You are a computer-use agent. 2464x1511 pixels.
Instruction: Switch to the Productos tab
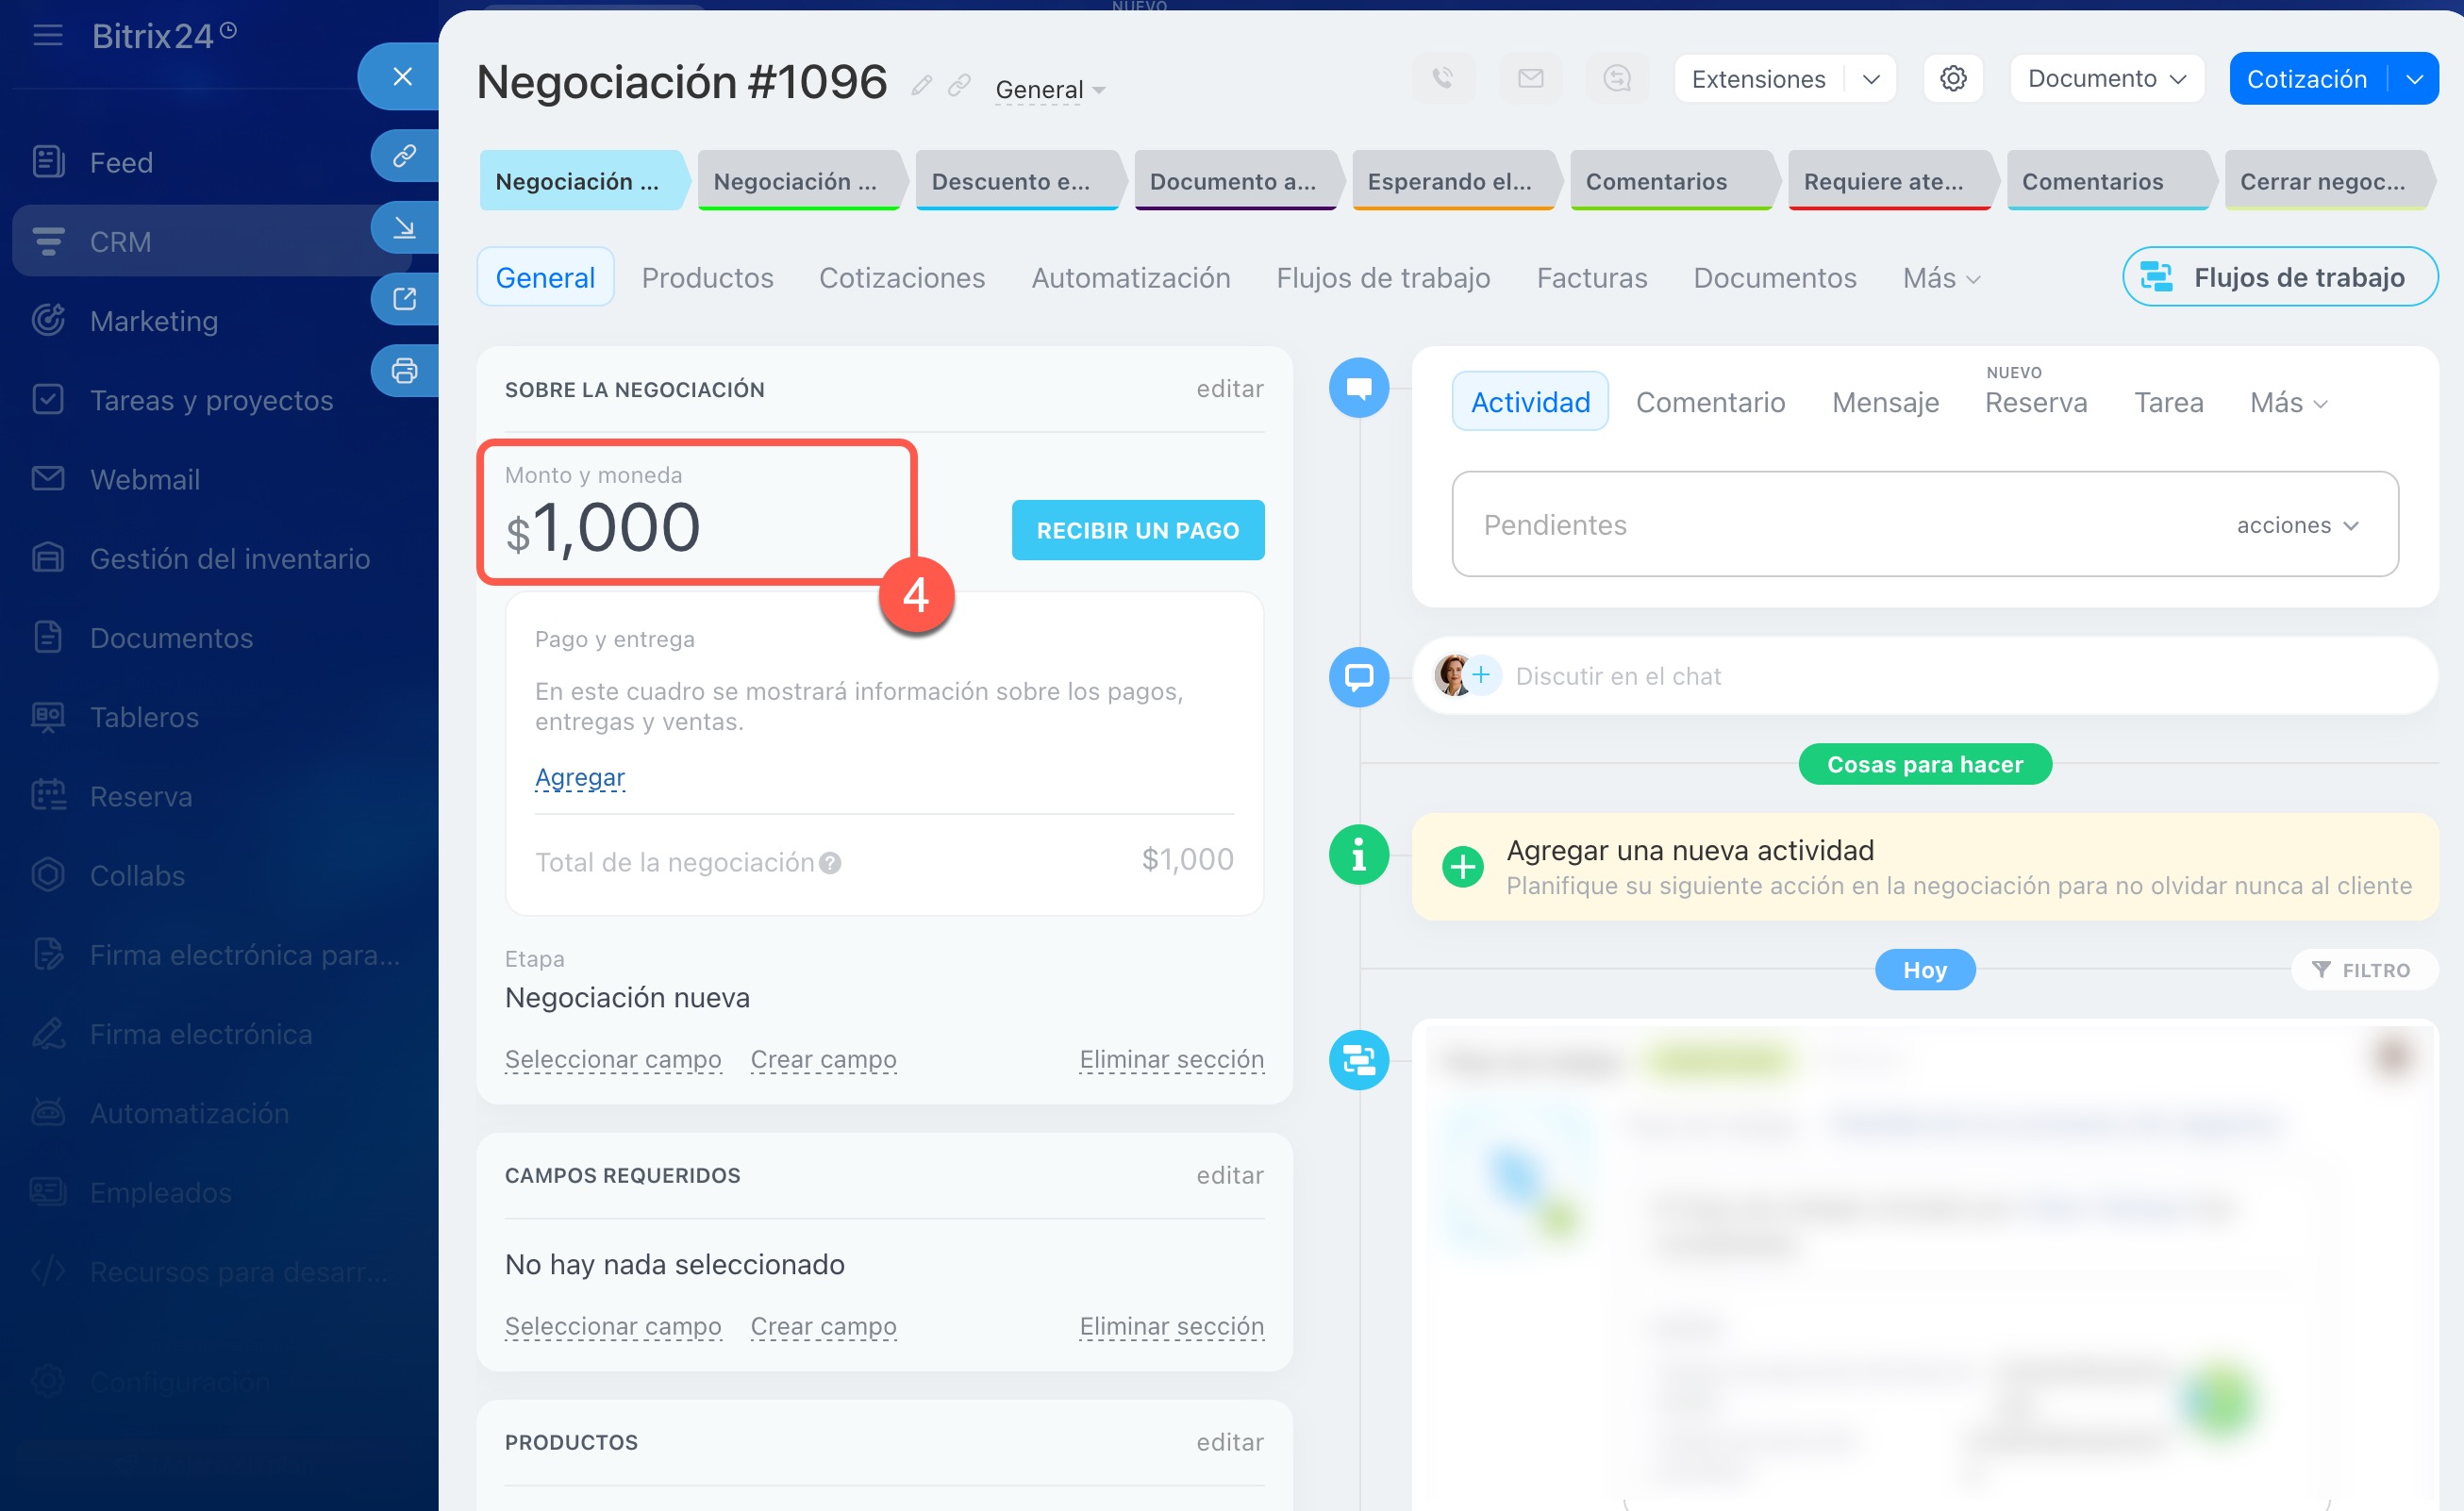coord(707,277)
